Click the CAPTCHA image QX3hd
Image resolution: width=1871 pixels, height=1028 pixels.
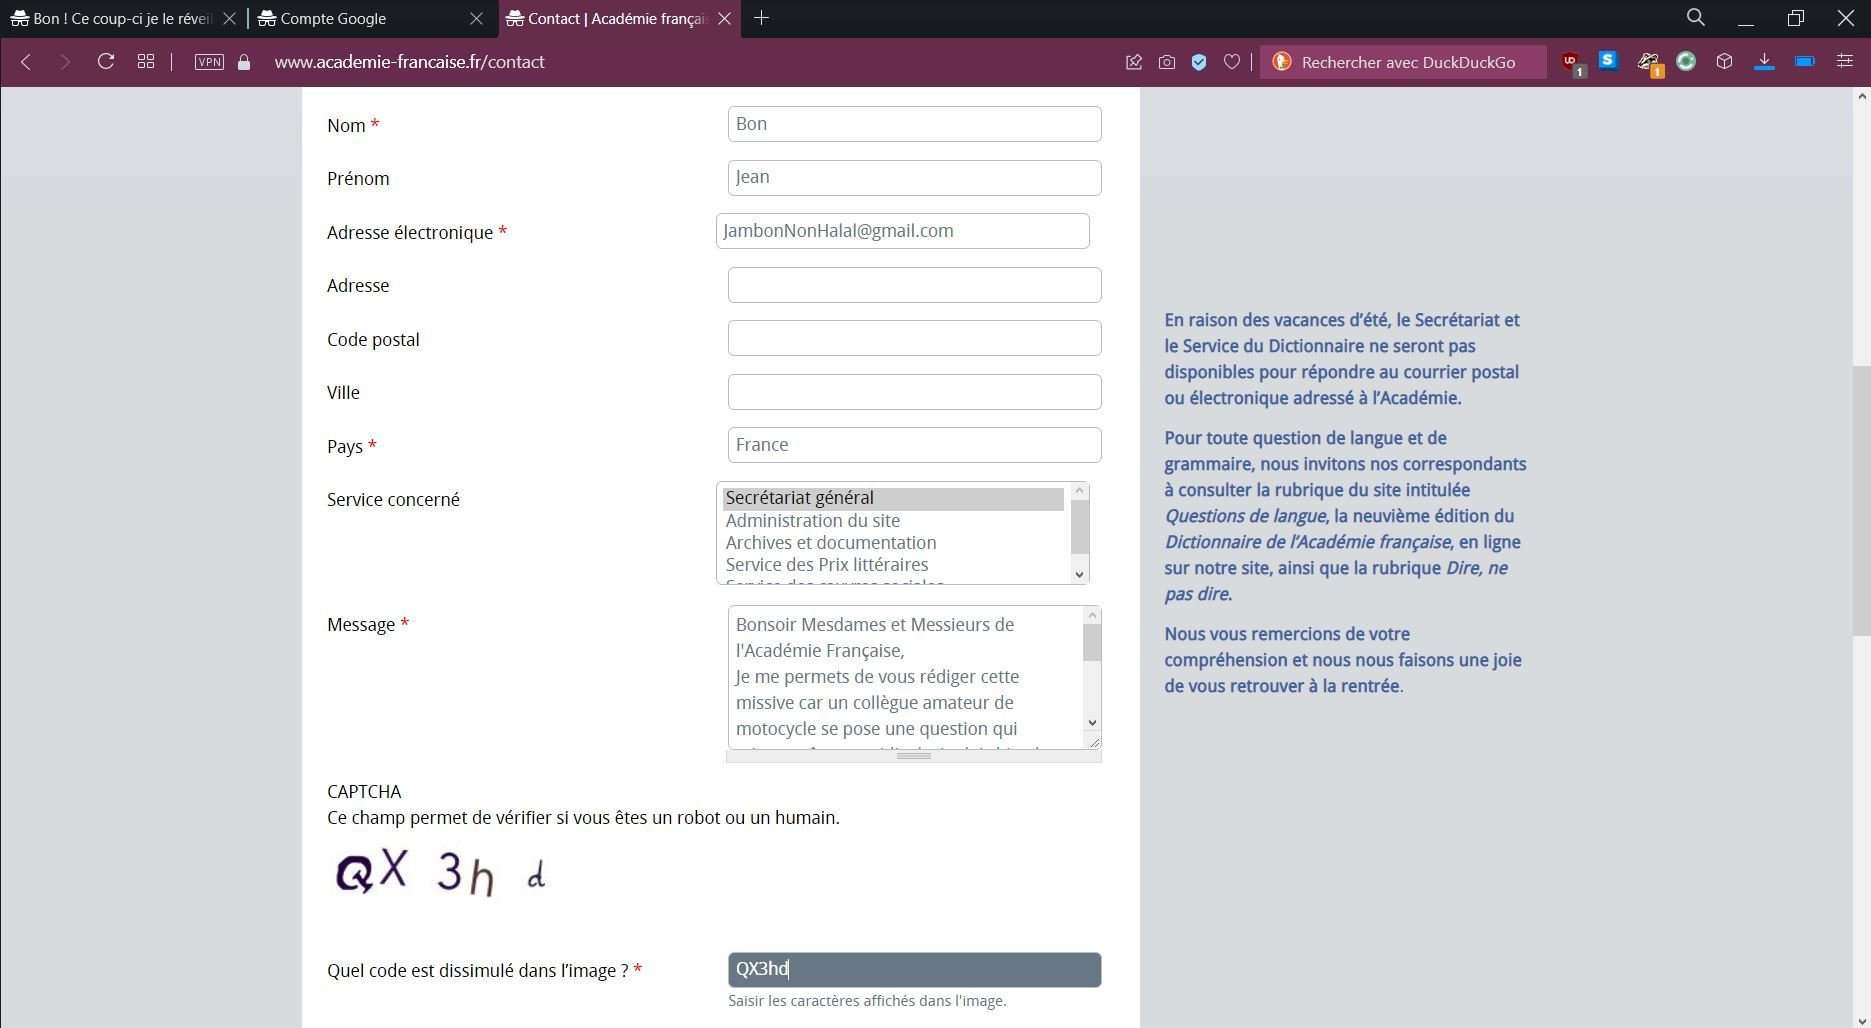(x=441, y=873)
